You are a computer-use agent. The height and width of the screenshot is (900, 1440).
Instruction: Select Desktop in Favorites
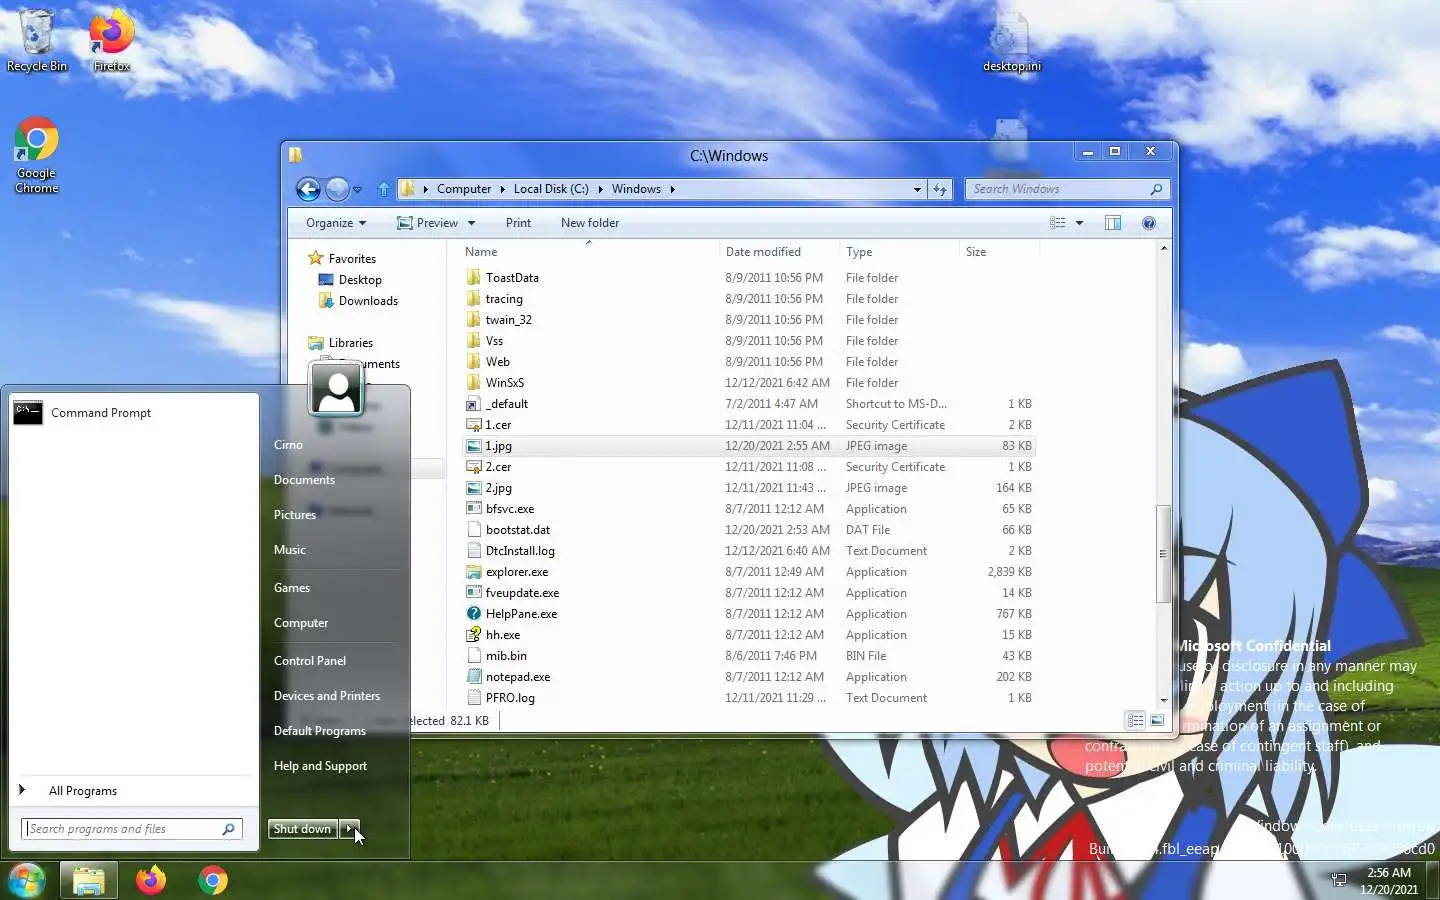point(360,280)
